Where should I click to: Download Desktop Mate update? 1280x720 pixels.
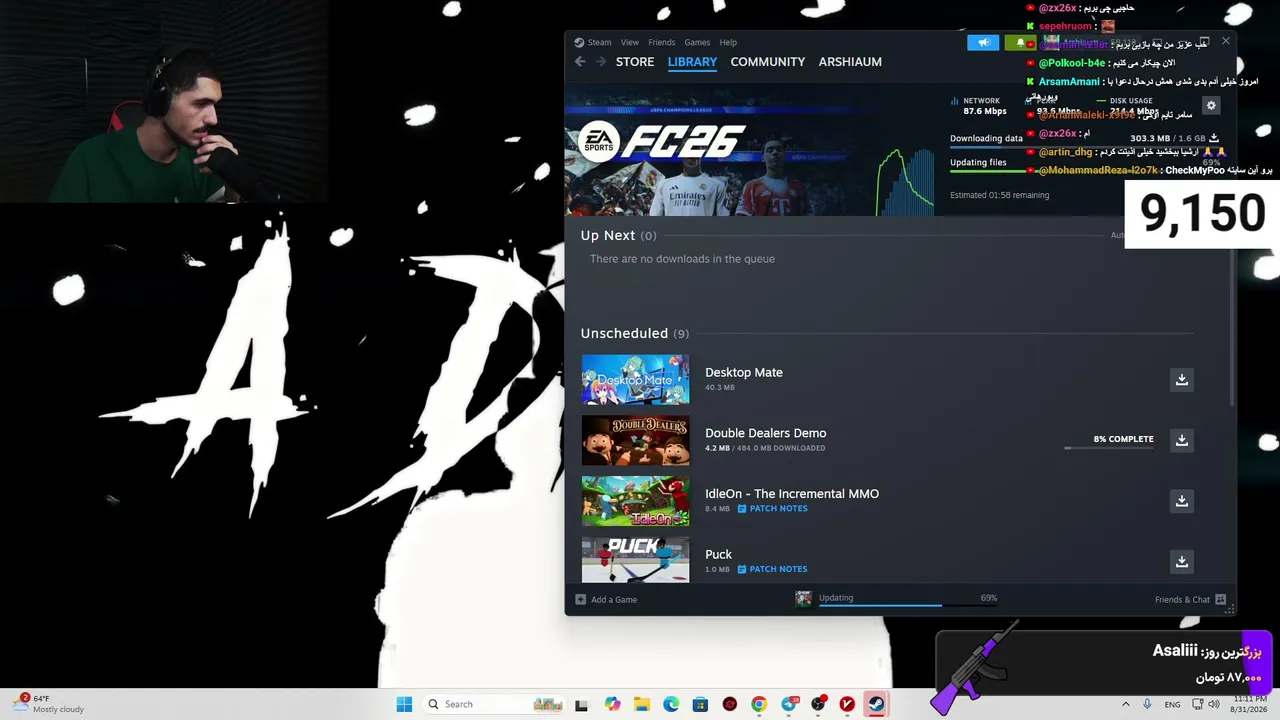1182,380
